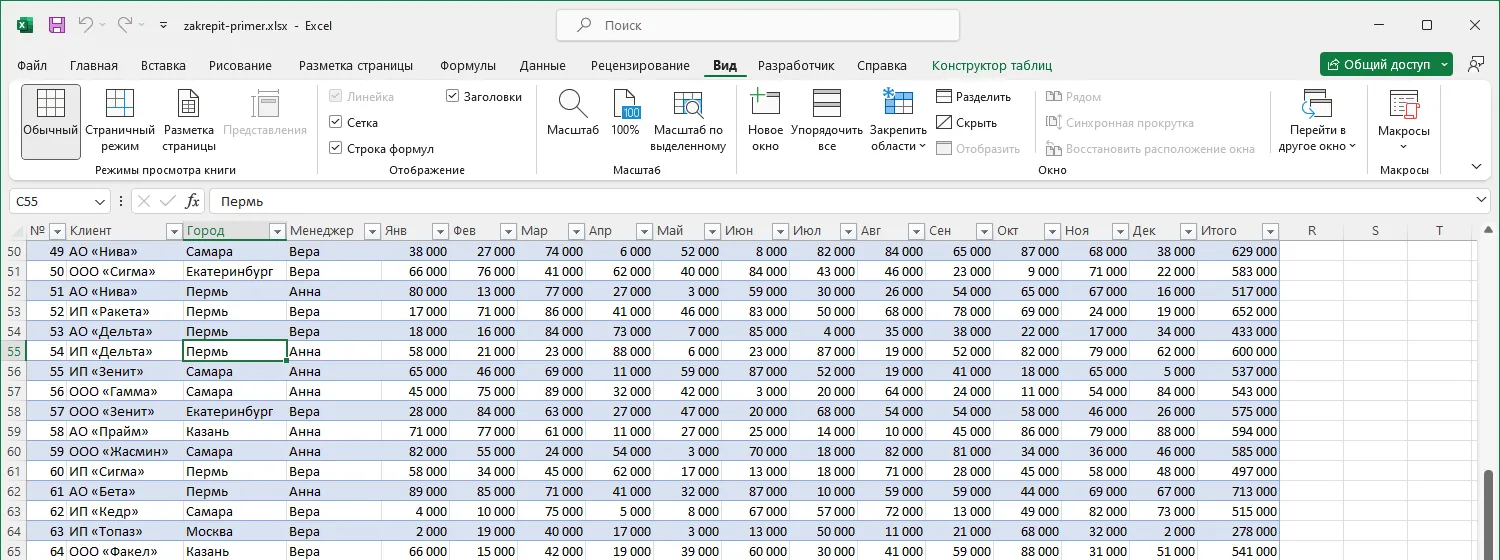1500x560 pixels.
Task: Toggle the Сетка gridlines checkbox
Action: pos(336,123)
